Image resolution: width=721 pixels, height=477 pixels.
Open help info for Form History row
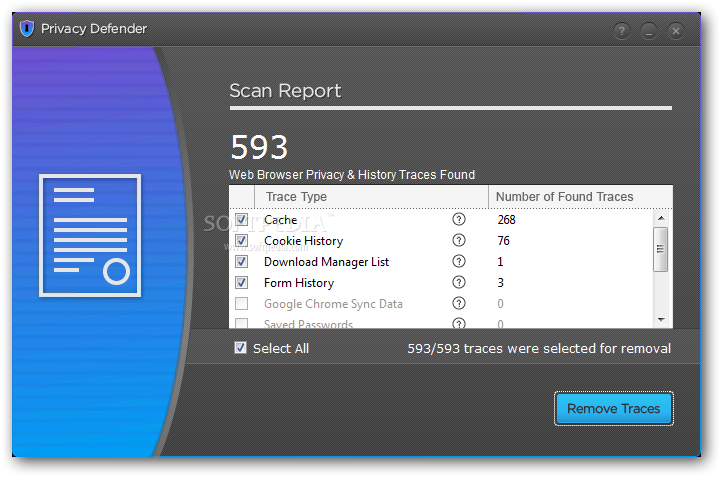(x=458, y=282)
